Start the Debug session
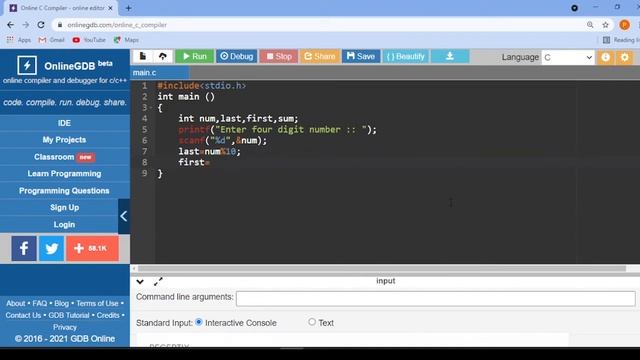The height and width of the screenshot is (360, 640). pos(237,56)
